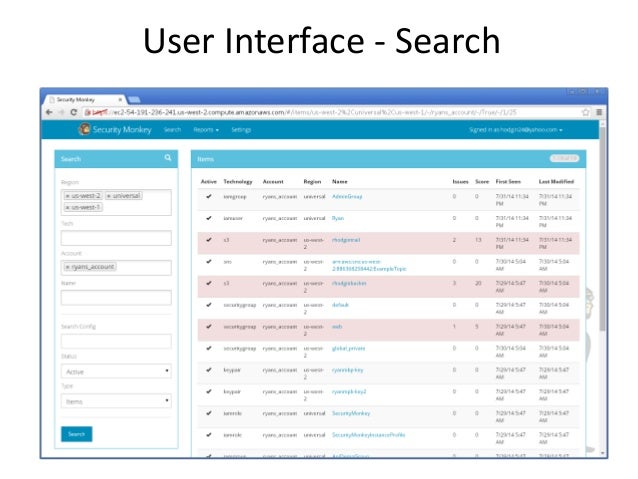Screen dimensions: 638x479
Task: Click the browser forward arrow
Action: pyautogui.click(x=61, y=112)
